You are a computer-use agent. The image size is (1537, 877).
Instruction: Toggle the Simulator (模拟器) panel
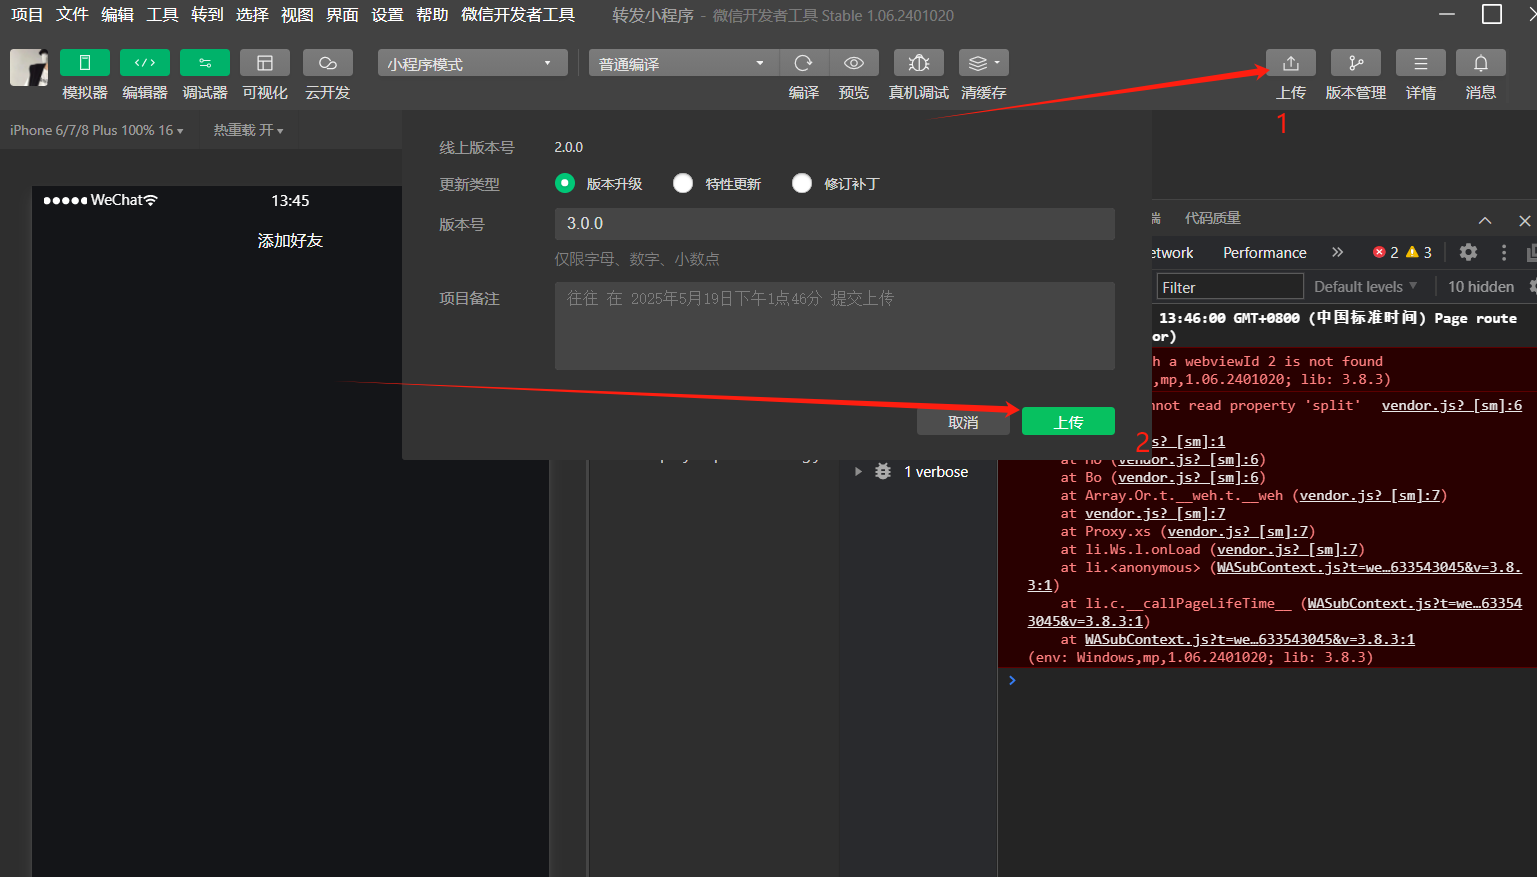pos(85,63)
